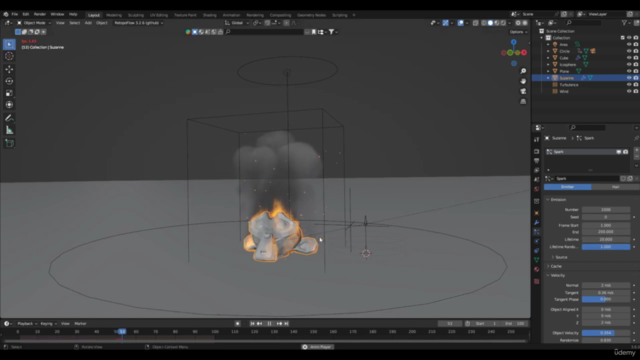Click the Blender logo icon
The width and height of the screenshot is (640, 360).
pos(6,14)
